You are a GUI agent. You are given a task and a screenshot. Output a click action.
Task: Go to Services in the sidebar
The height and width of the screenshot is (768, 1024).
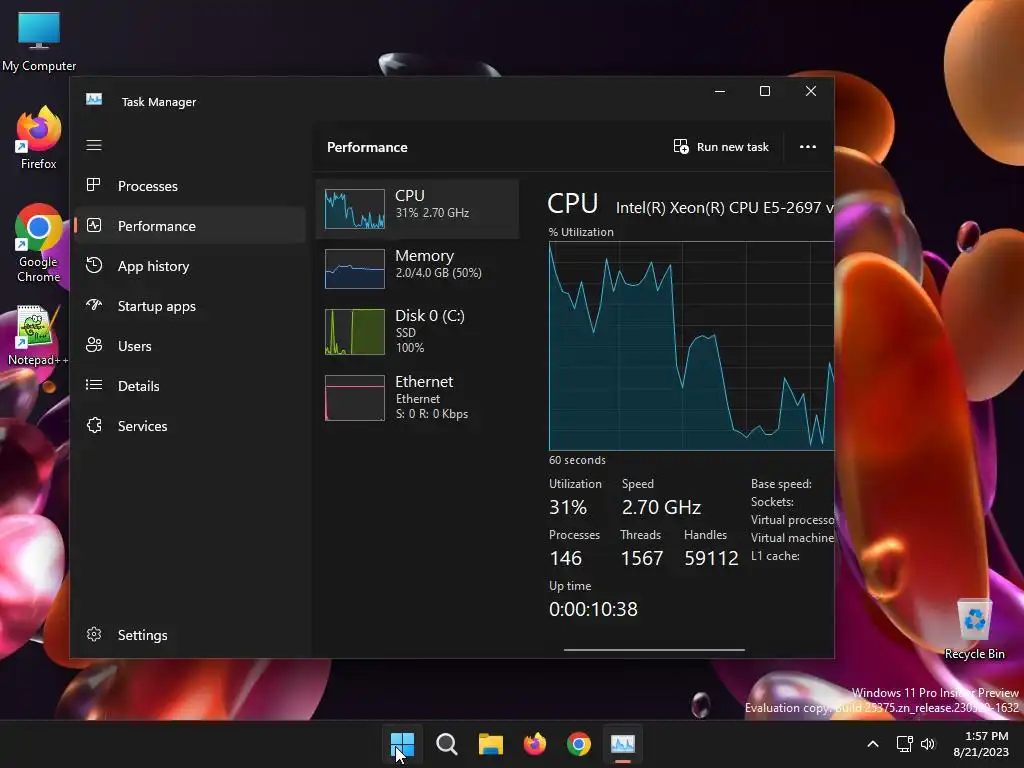189,426
